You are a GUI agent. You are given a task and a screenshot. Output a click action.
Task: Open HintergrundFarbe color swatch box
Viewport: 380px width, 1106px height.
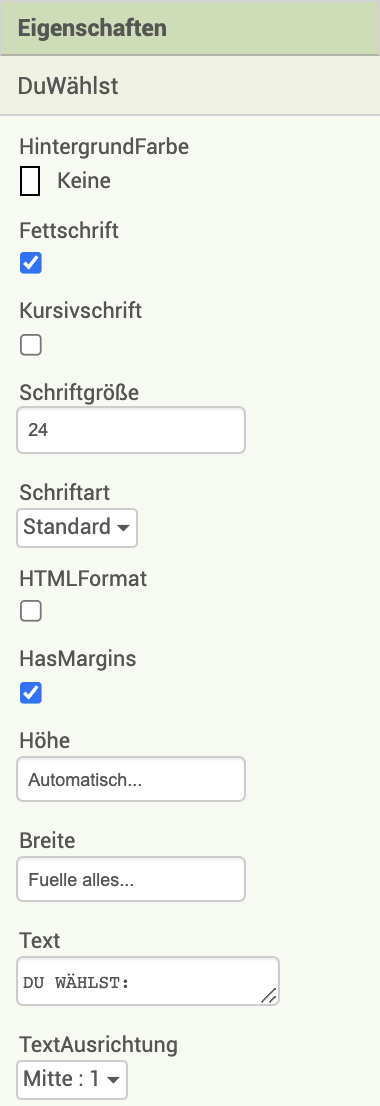click(x=30, y=181)
